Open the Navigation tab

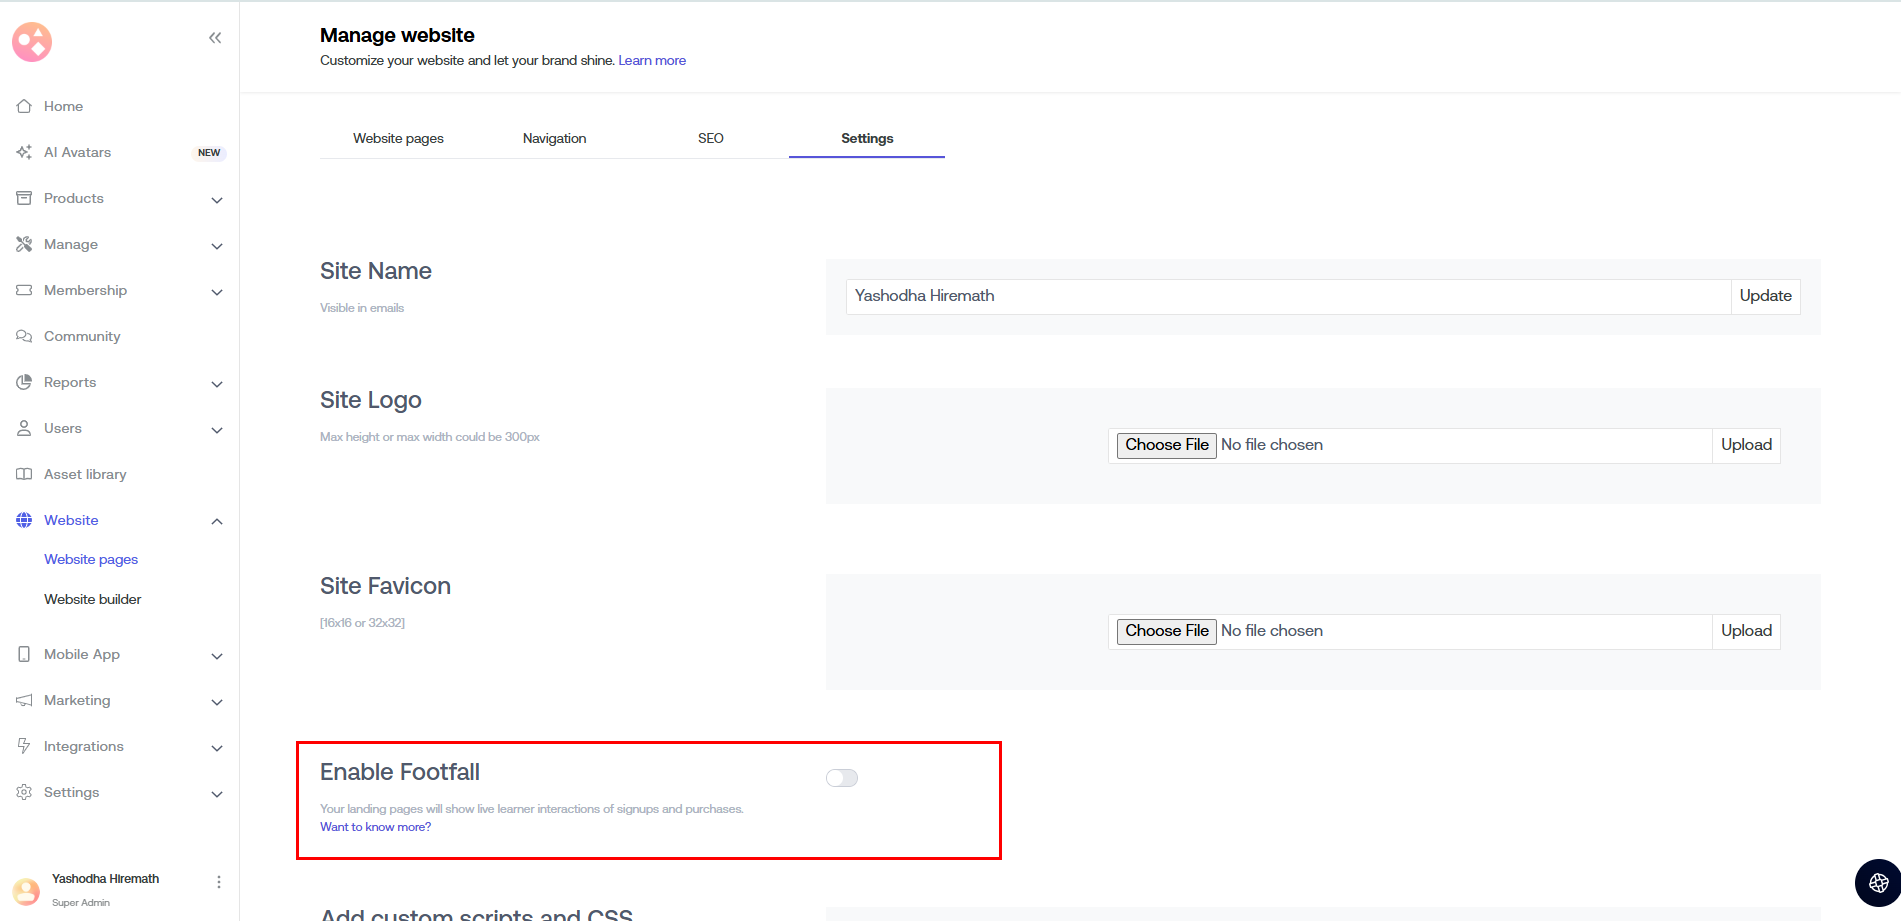pos(554,138)
